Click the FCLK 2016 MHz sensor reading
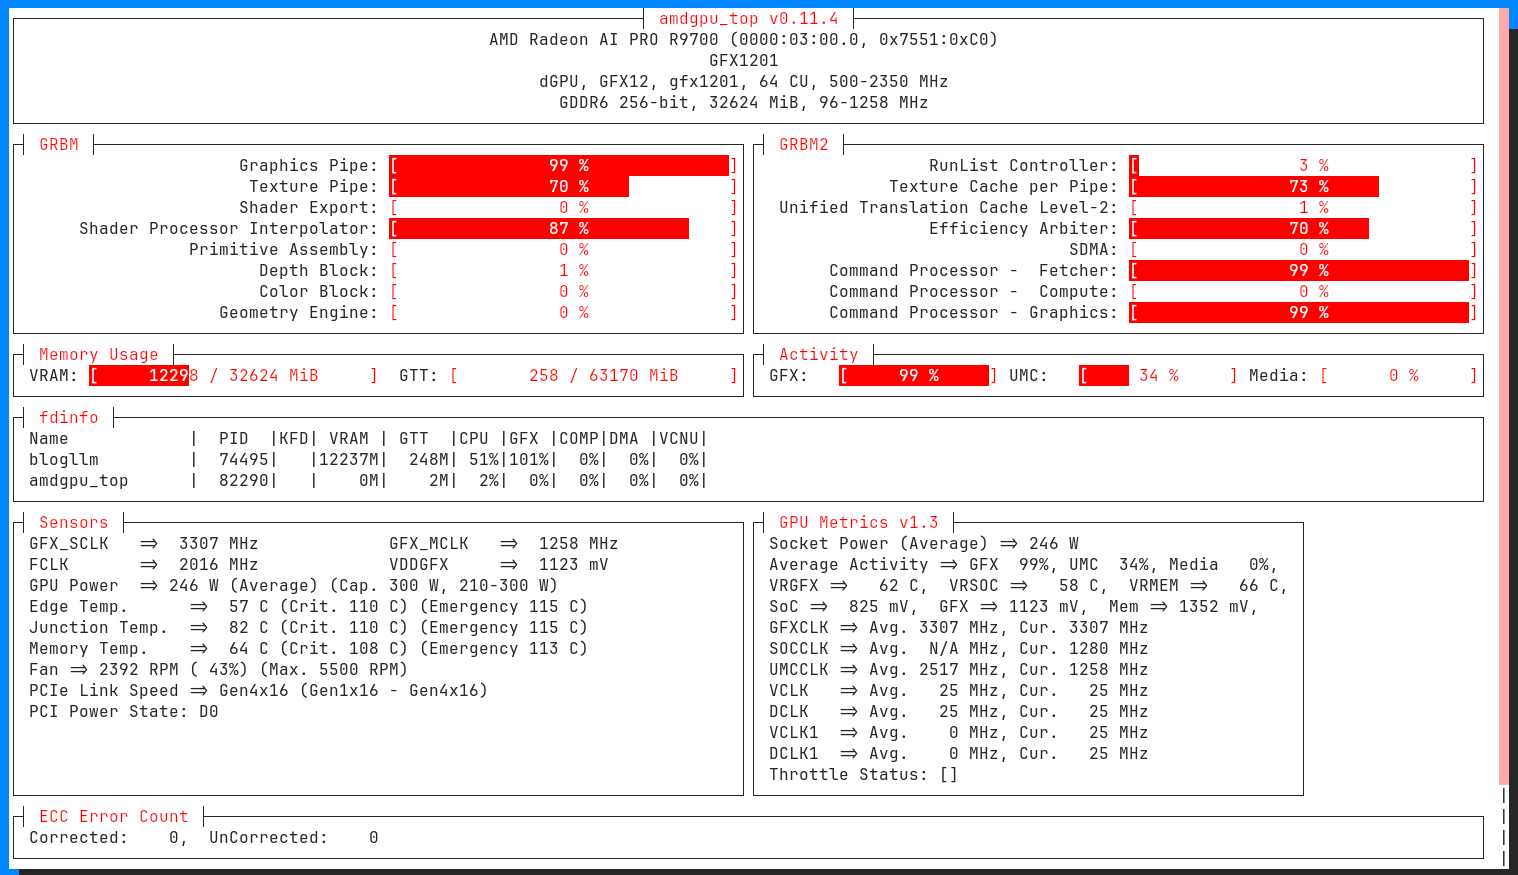1518x875 pixels. click(x=143, y=564)
